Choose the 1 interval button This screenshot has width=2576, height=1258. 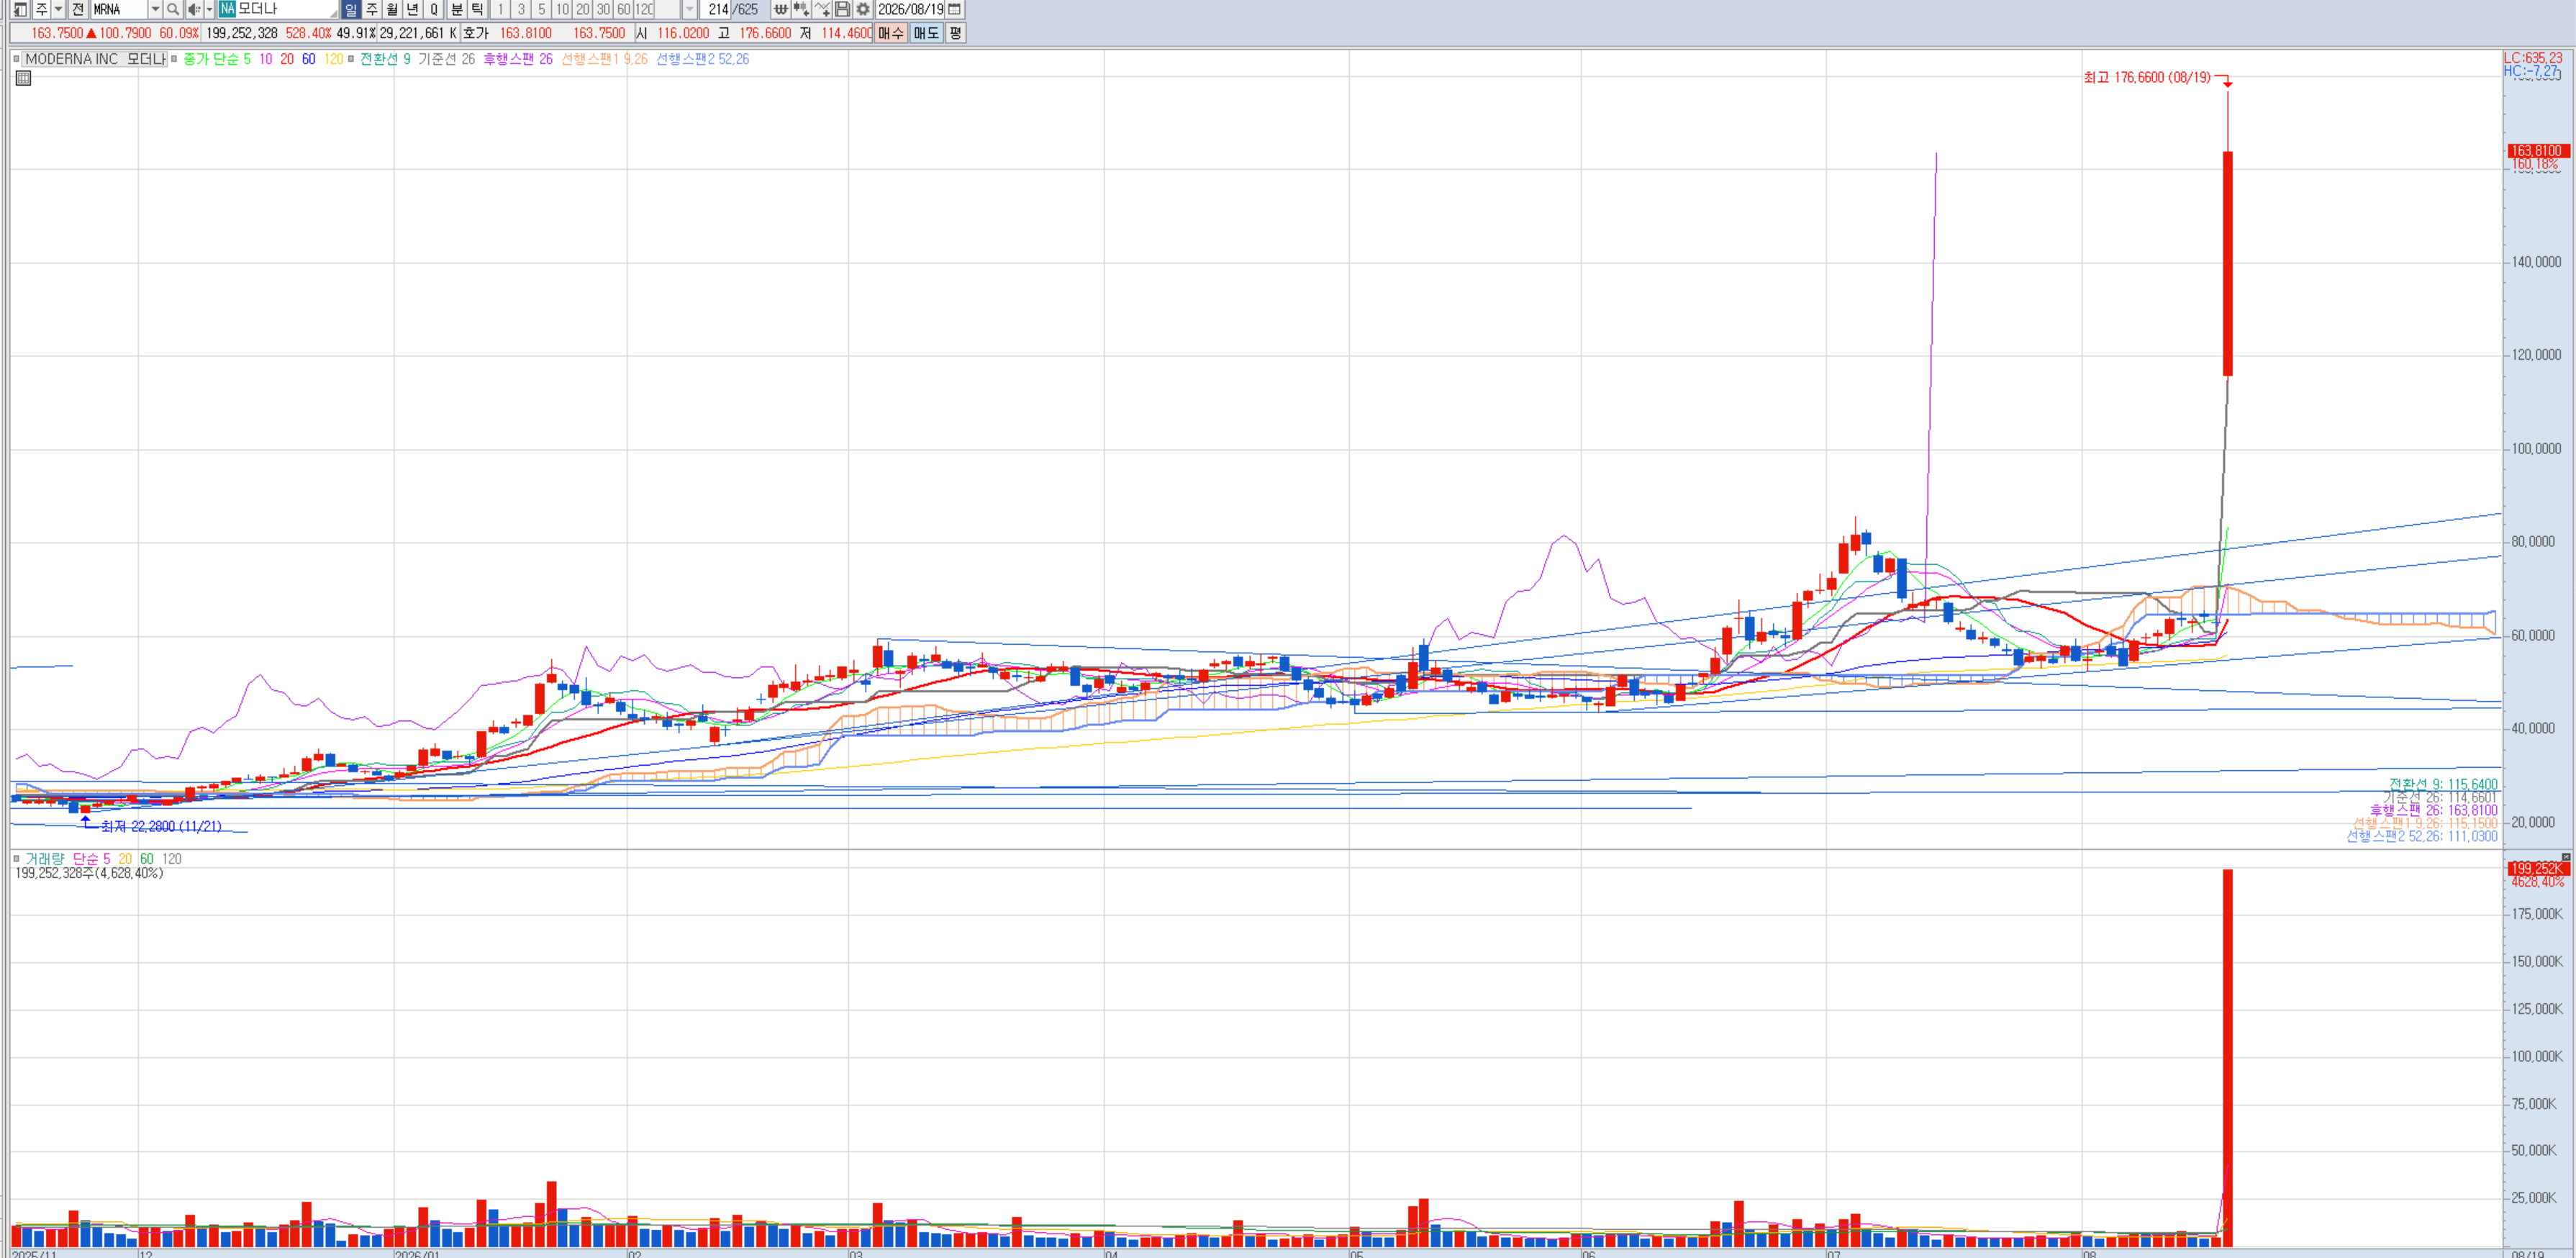click(x=500, y=9)
